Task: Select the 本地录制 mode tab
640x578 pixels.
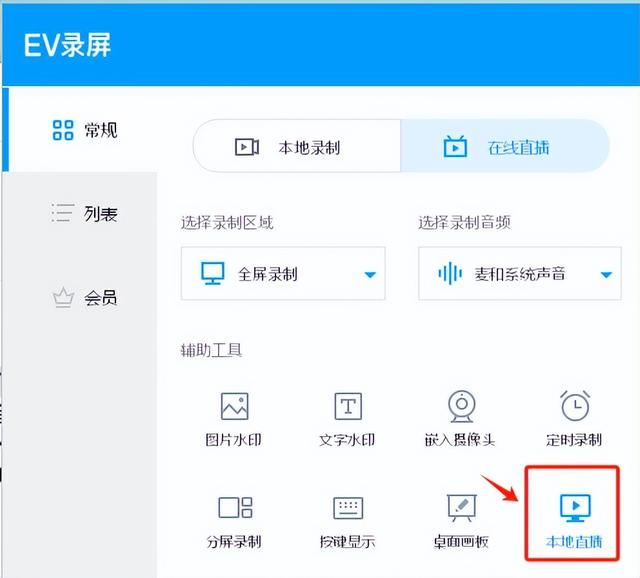Action: 297,147
